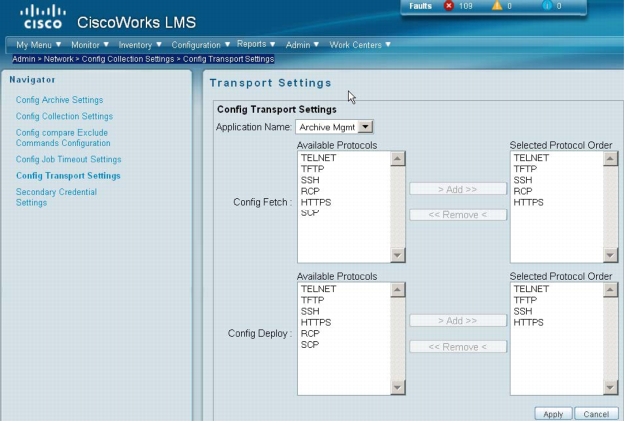Select HTTPS in Config Fetch selected order
This screenshot has height=423, width=626.
[x=529, y=202]
